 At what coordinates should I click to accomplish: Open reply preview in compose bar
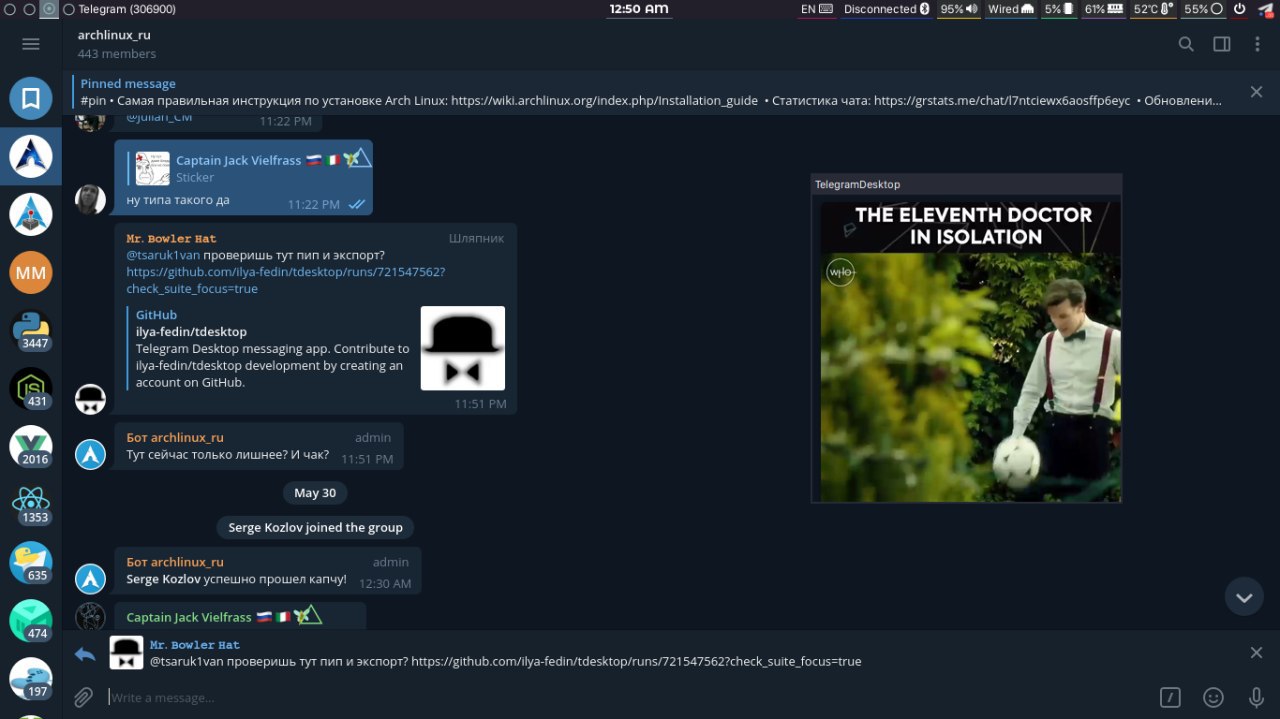(505, 653)
